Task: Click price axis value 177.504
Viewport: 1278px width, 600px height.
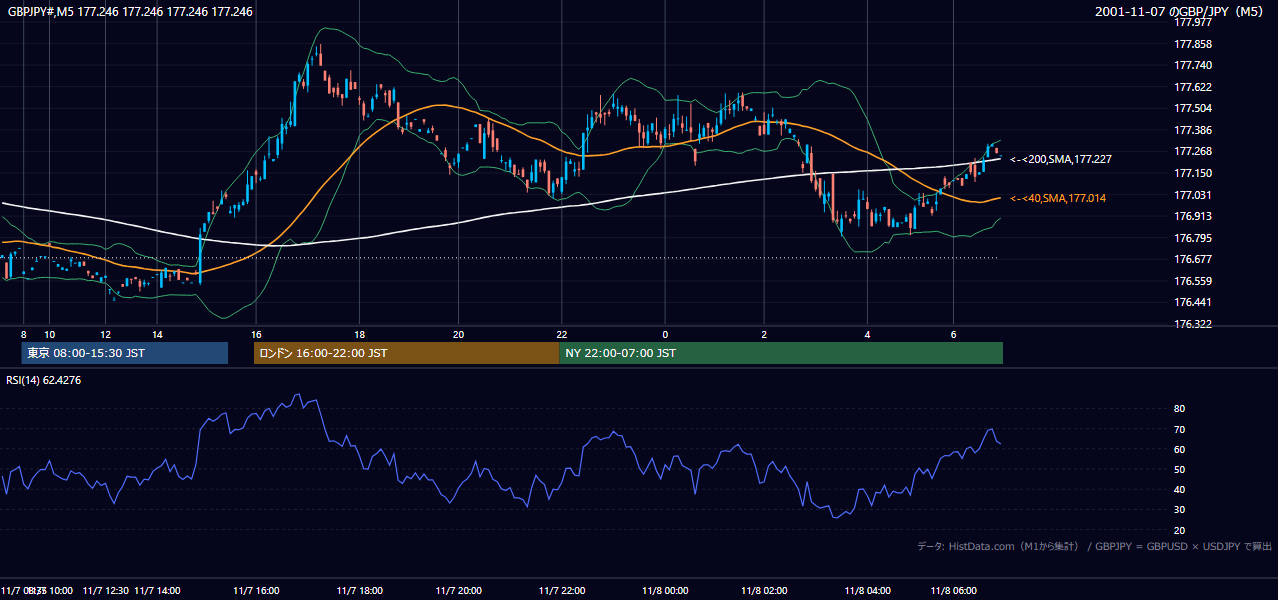Action: [x=1192, y=108]
